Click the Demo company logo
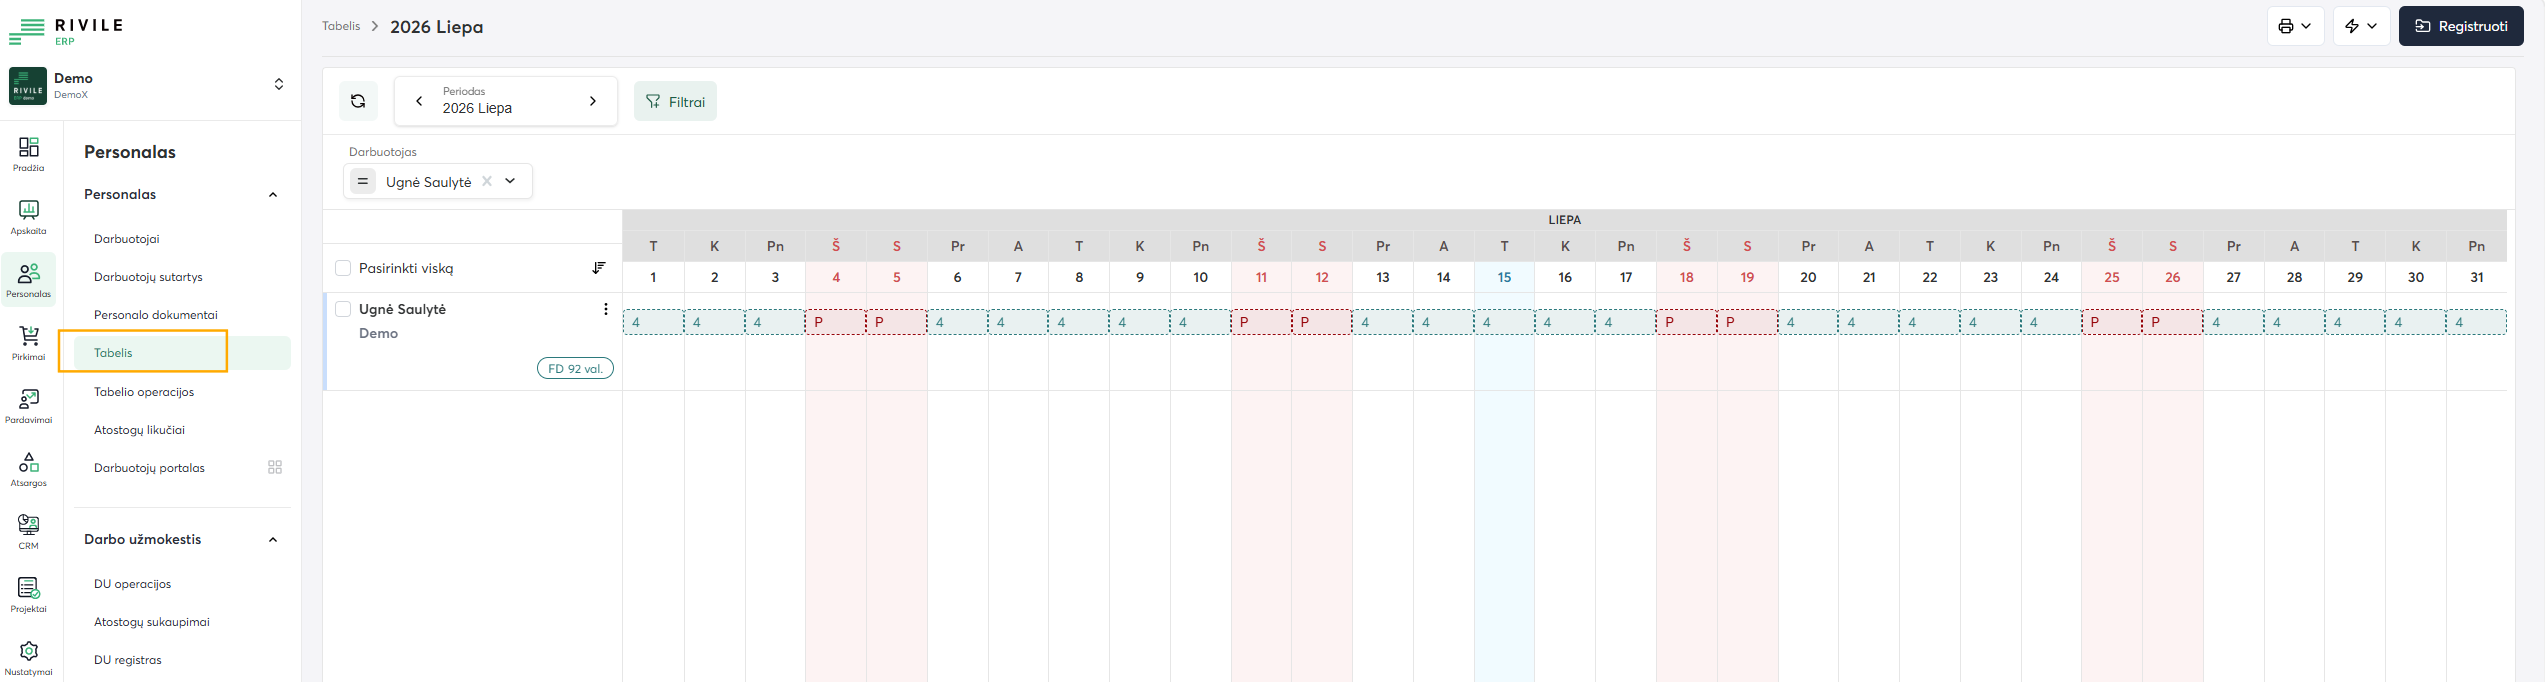This screenshot has height=682, width=2546. pyautogui.click(x=28, y=86)
